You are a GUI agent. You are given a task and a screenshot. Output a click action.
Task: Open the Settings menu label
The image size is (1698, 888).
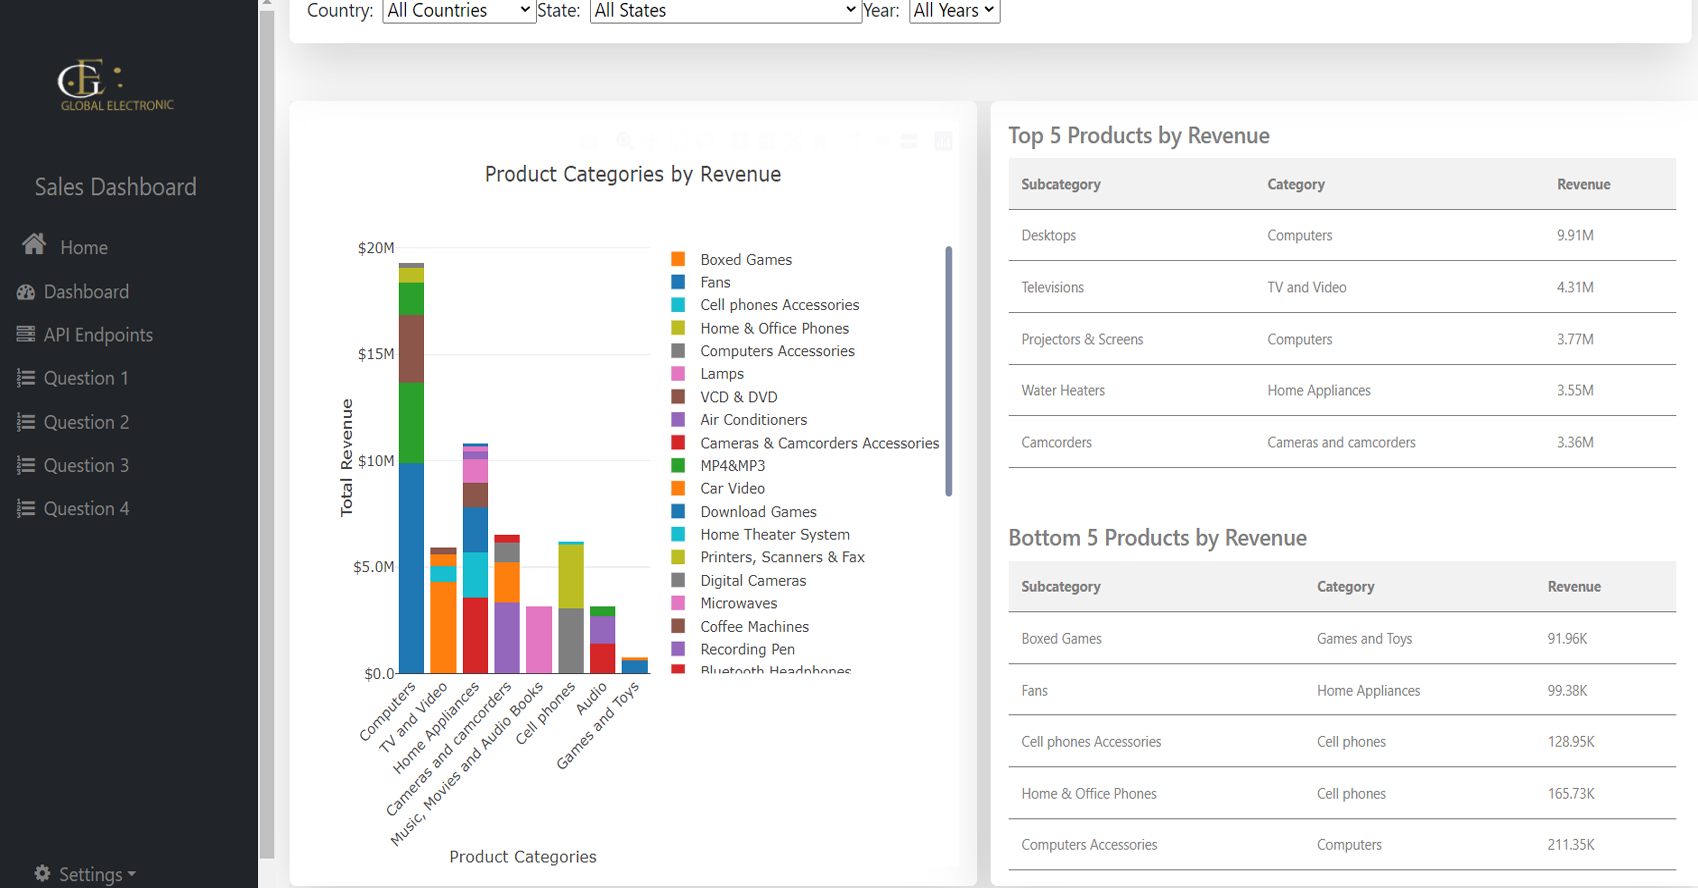coord(91,874)
